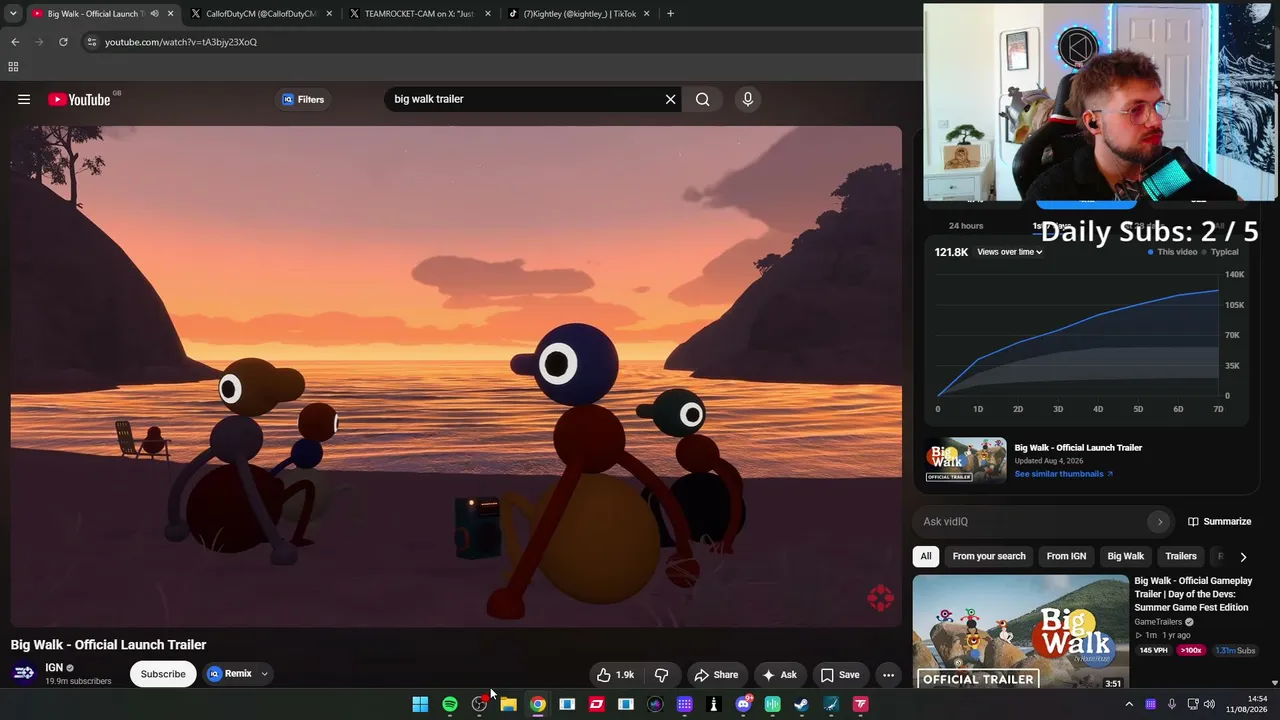
Task: Dislike the Big Walk trailer
Action: pyautogui.click(x=661, y=675)
